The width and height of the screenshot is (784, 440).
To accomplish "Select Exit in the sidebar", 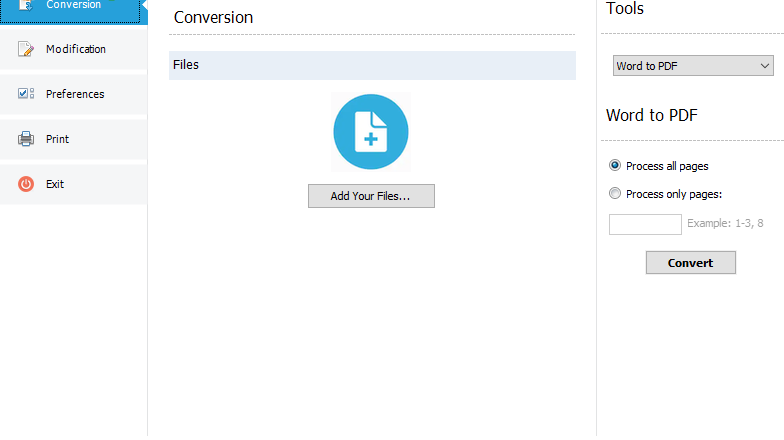I will pyautogui.click(x=74, y=184).
